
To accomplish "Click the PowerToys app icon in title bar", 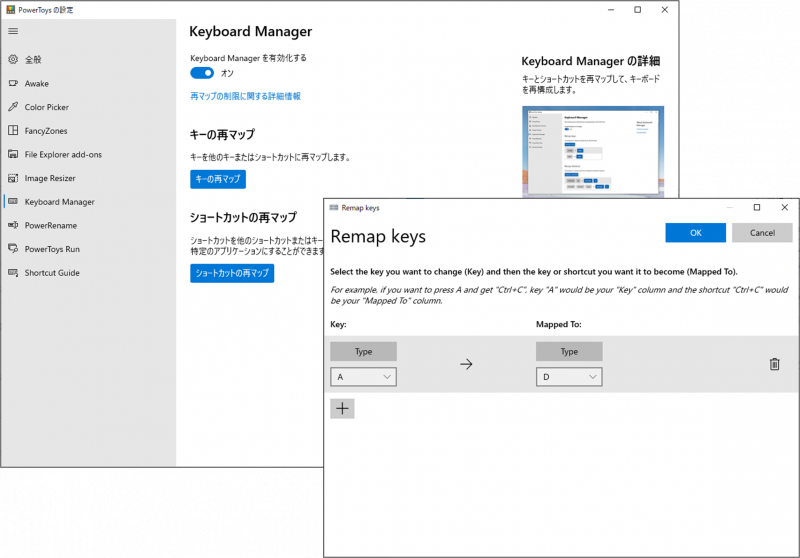I will (11, 10).
